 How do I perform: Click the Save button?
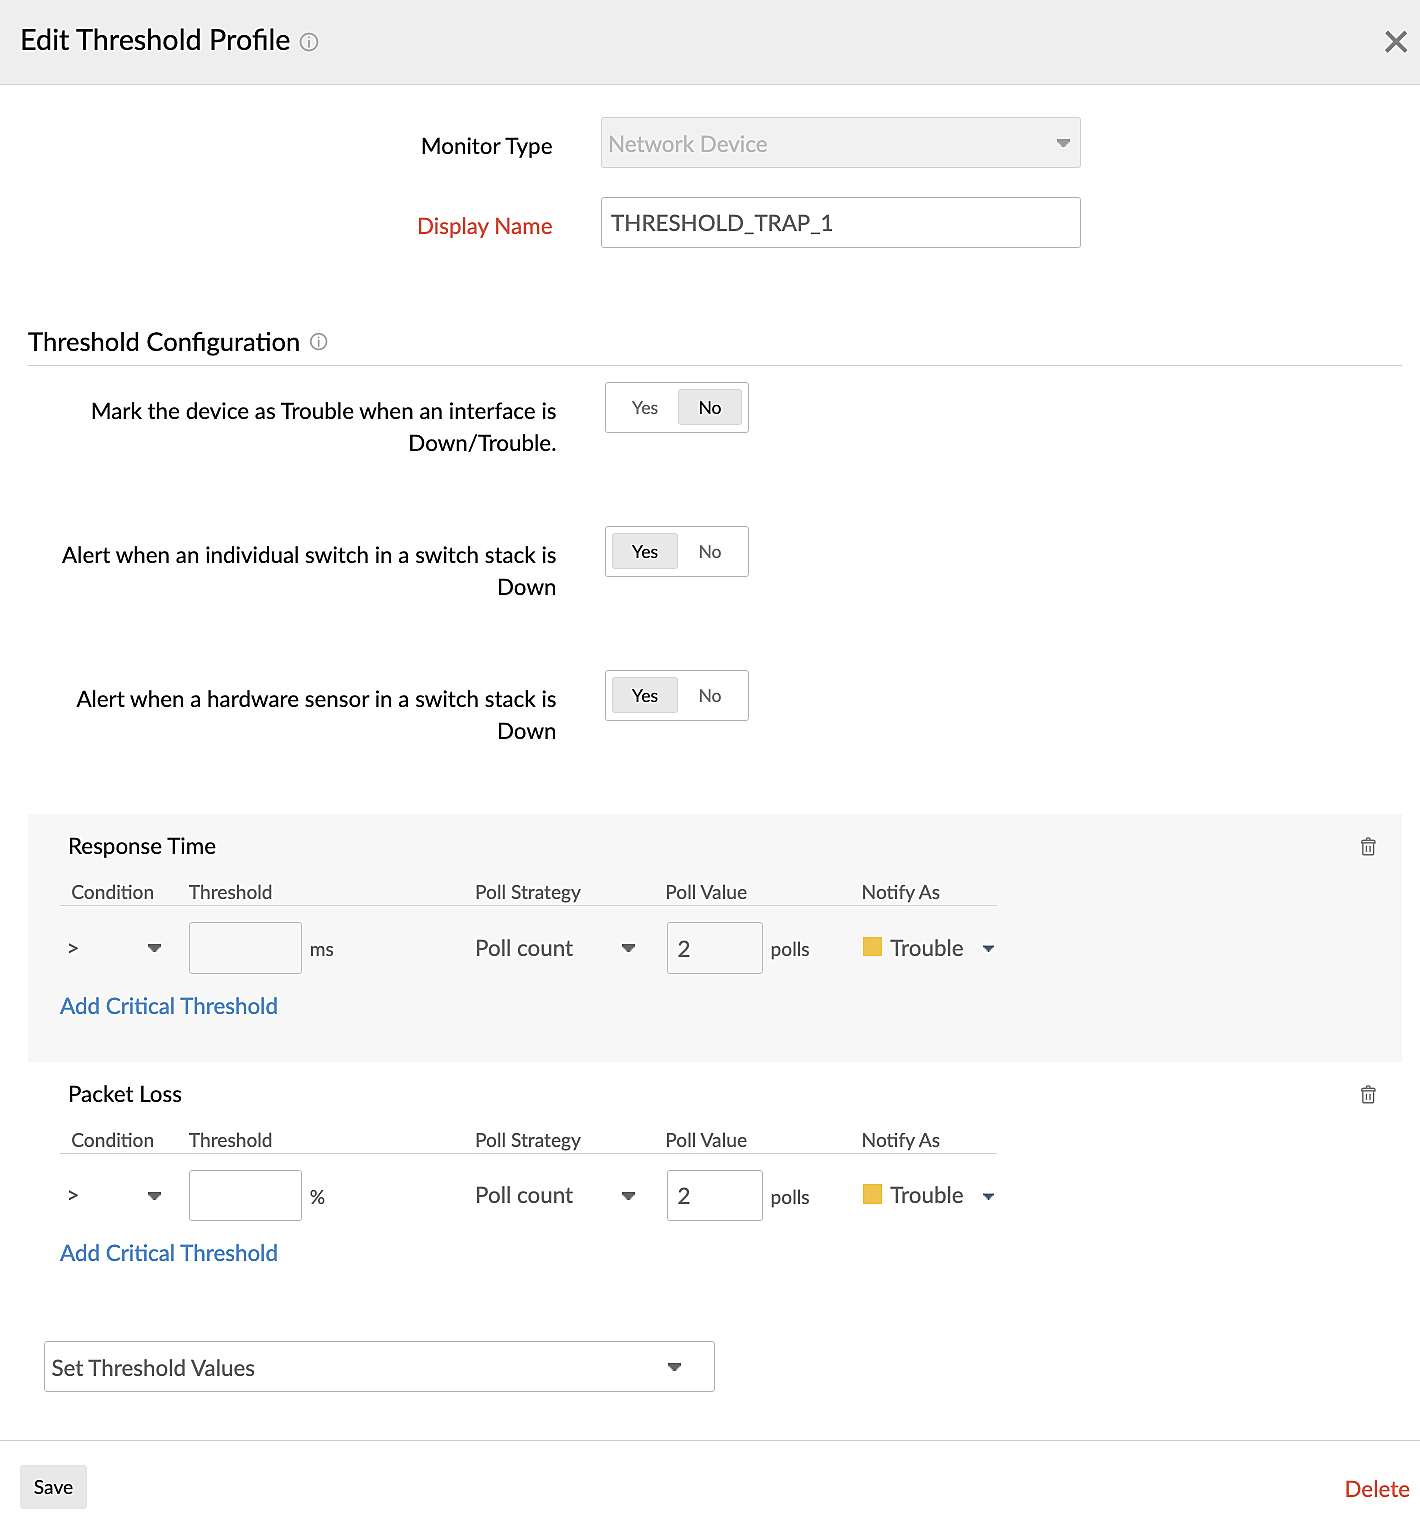pyautogui.click(x=53, y=1487)
